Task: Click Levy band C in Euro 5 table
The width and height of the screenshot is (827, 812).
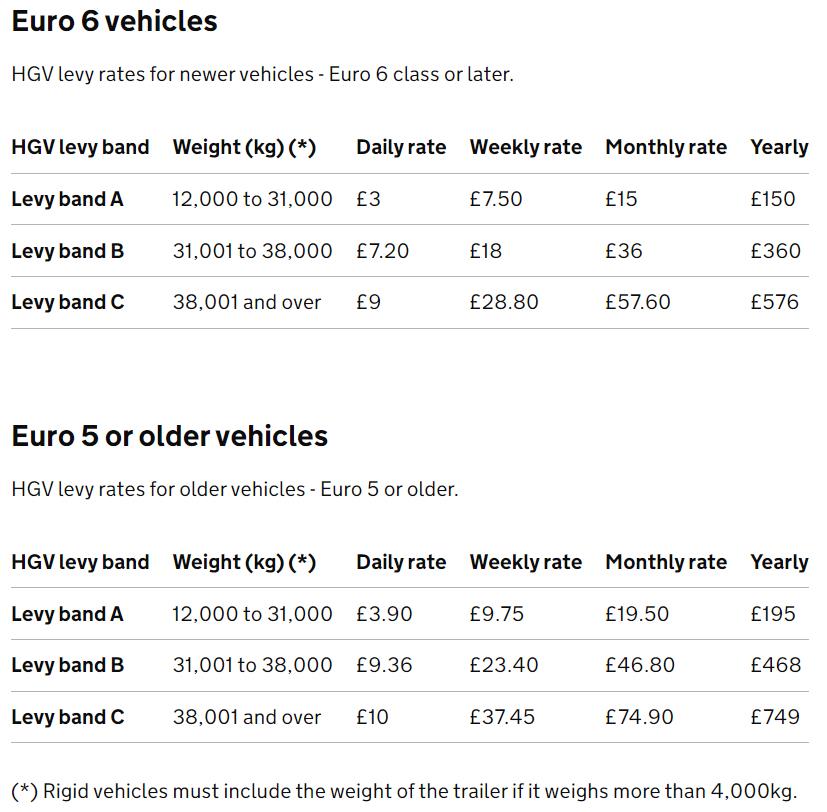Action: tap(68, 717)
